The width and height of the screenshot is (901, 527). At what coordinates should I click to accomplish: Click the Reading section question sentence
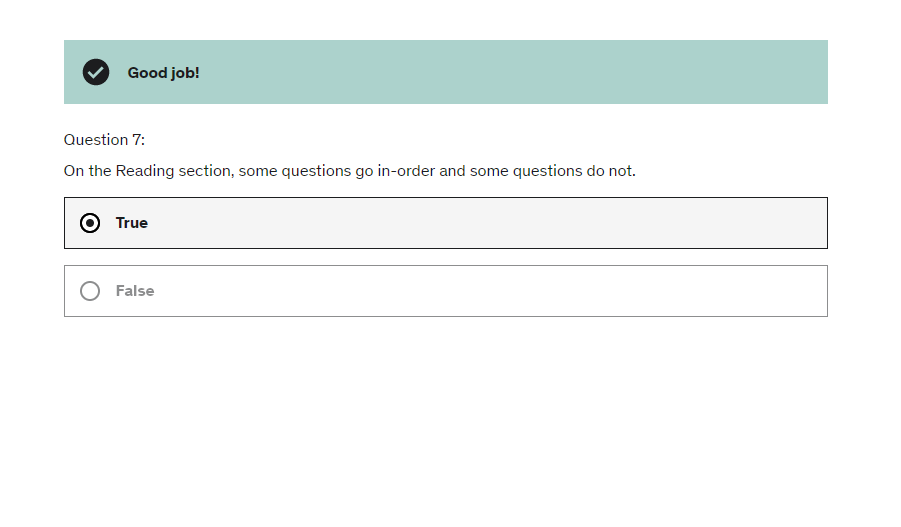click(349, 171)
